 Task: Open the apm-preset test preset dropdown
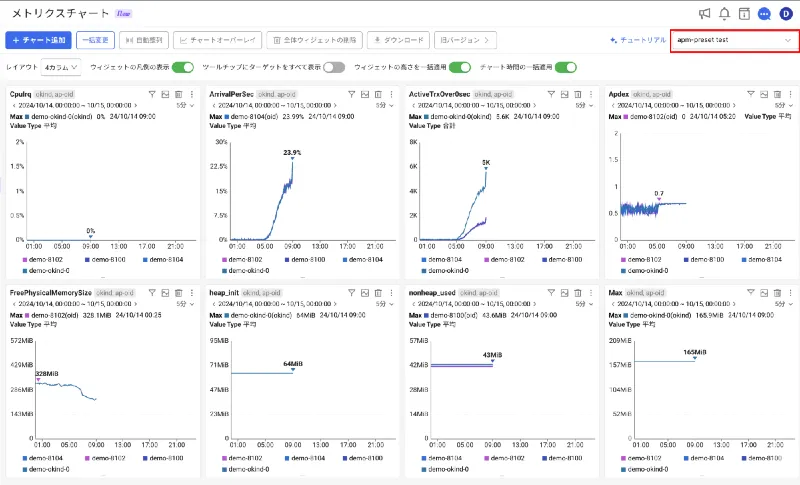pos(734,40)
